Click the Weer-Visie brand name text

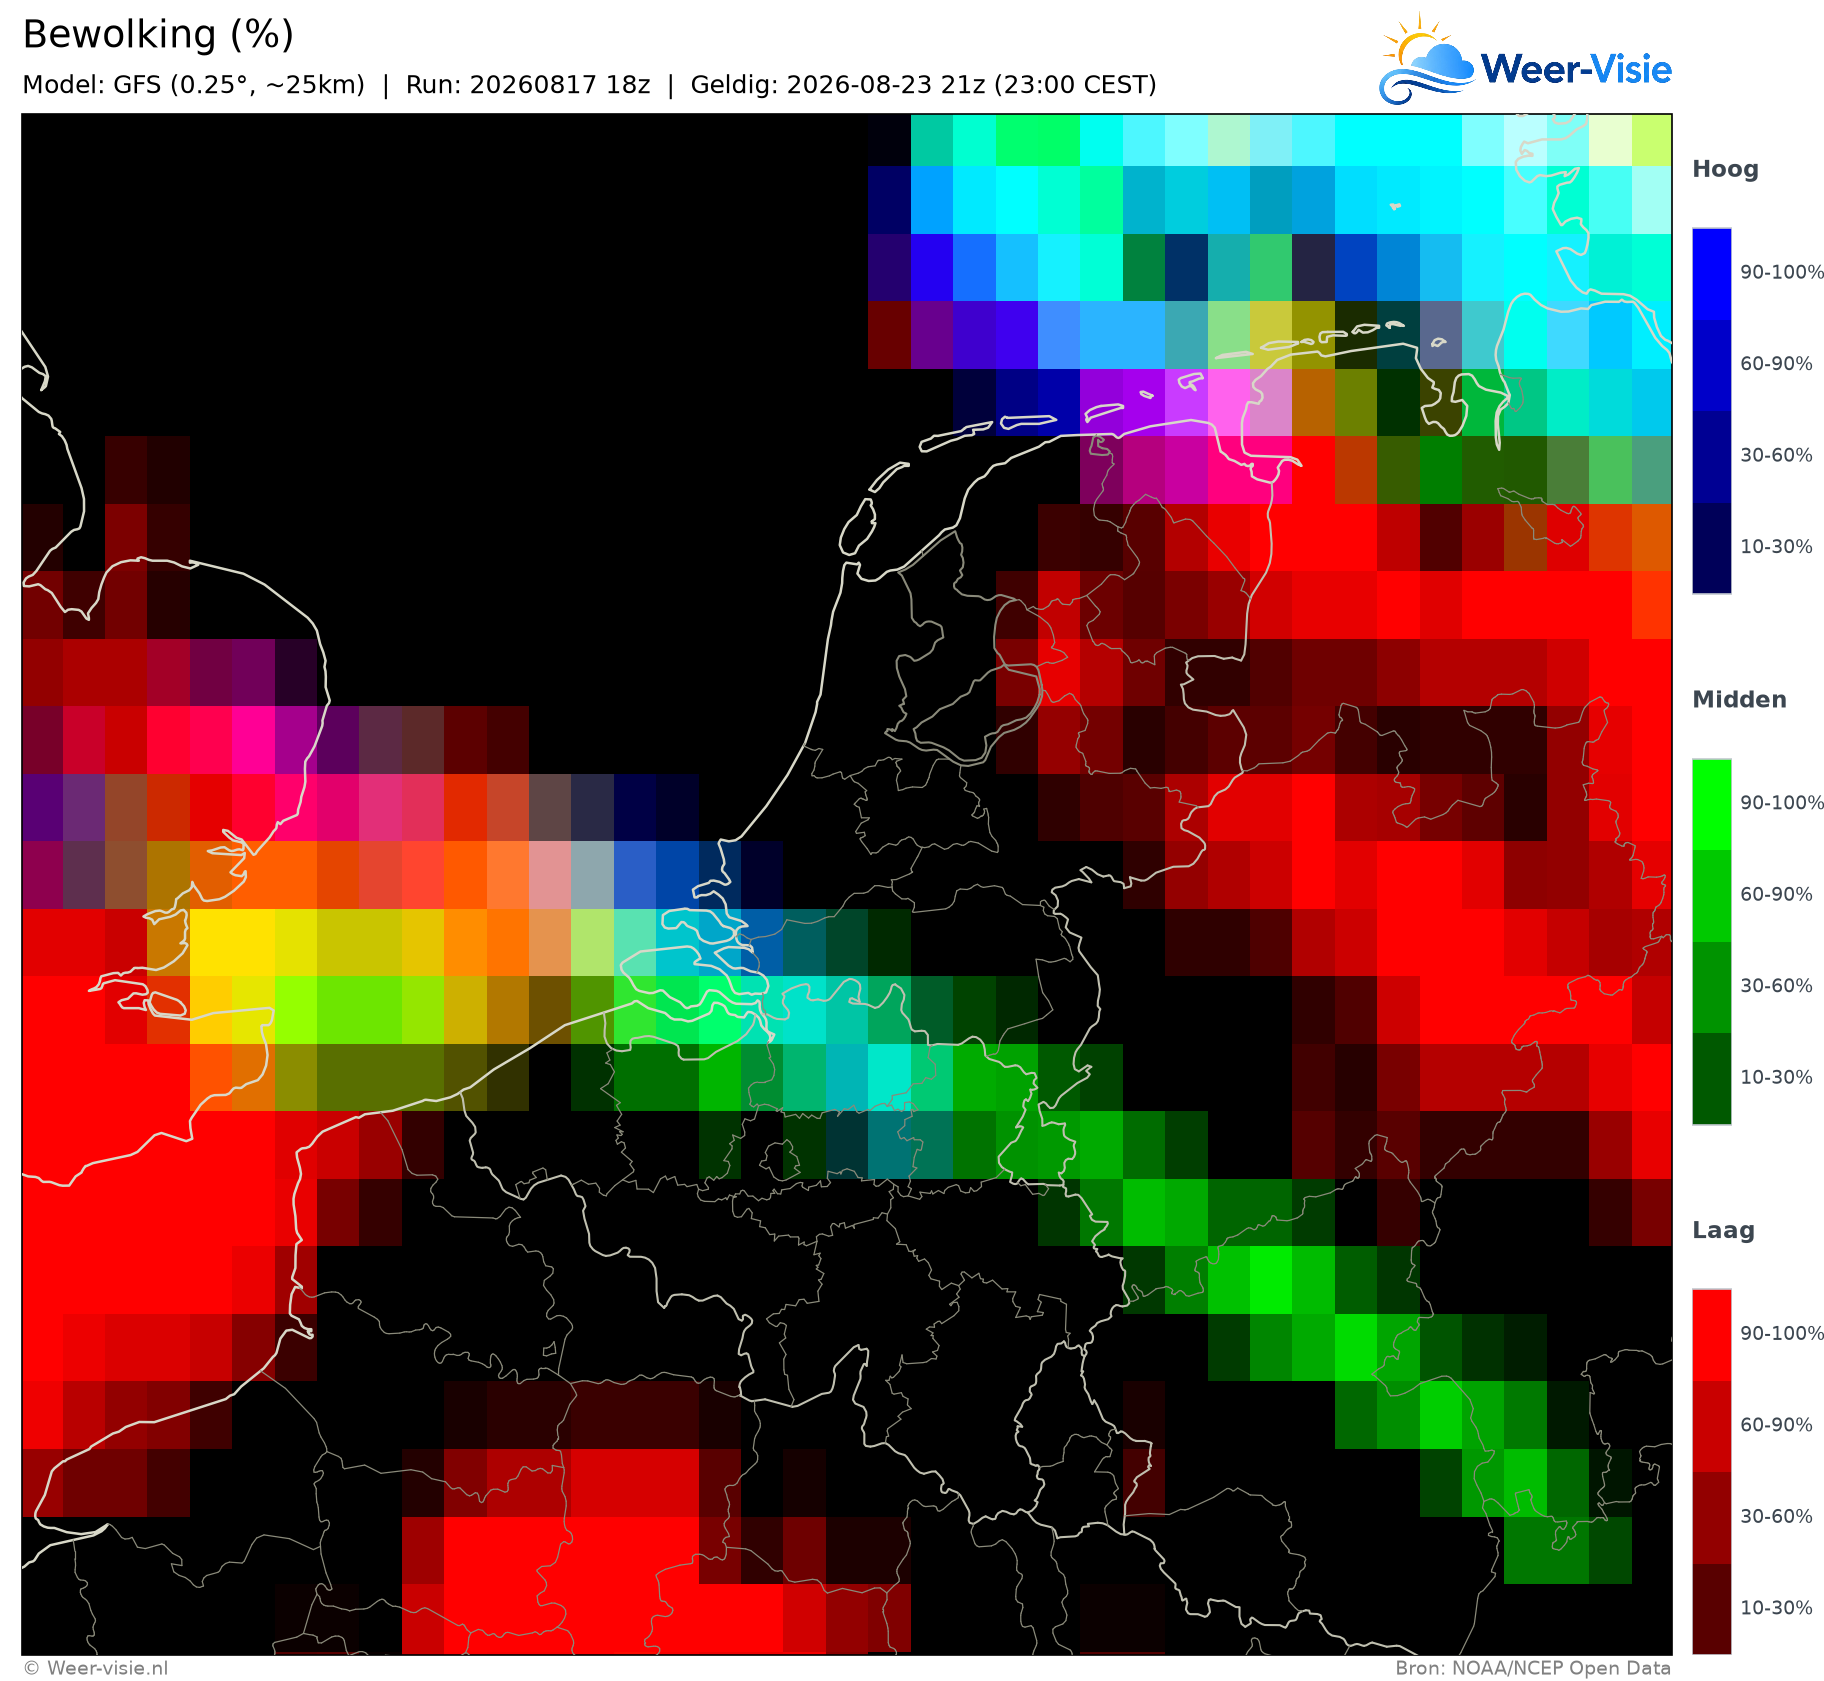(x=1575, y=69)
